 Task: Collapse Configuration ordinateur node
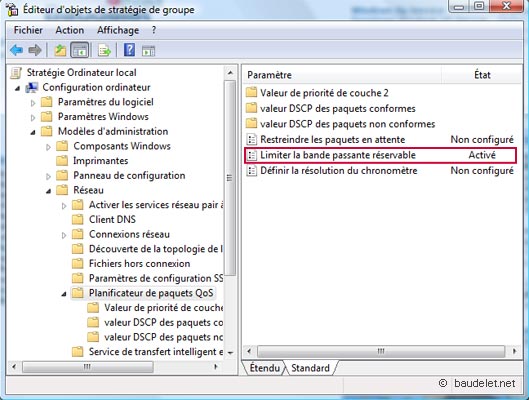click(x=18, y=88)
